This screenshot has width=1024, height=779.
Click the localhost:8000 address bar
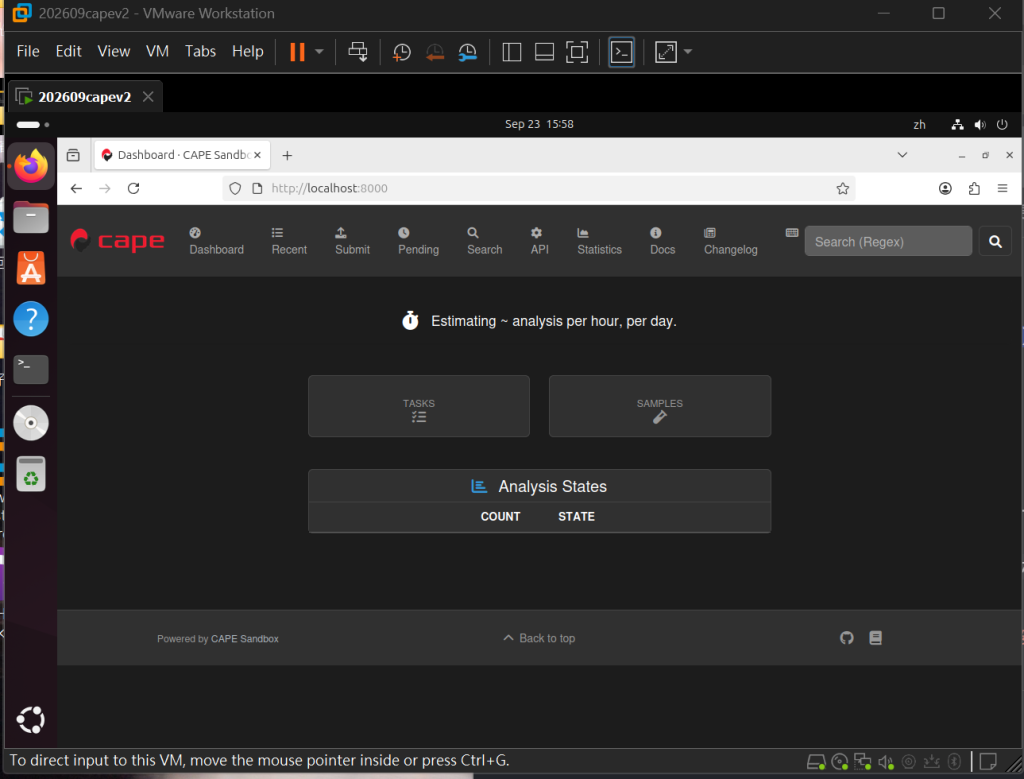(539, 188)
